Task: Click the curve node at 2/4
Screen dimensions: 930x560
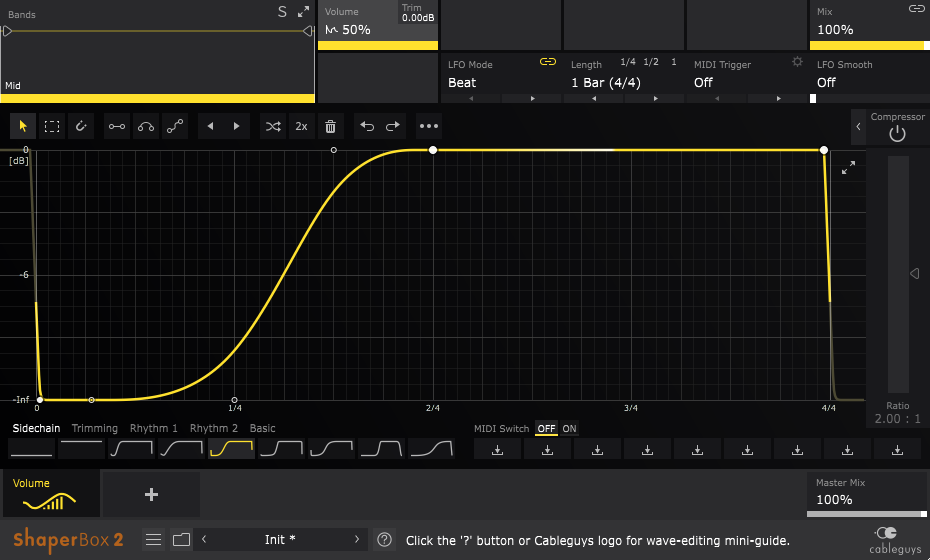Action: pos(433,150)
